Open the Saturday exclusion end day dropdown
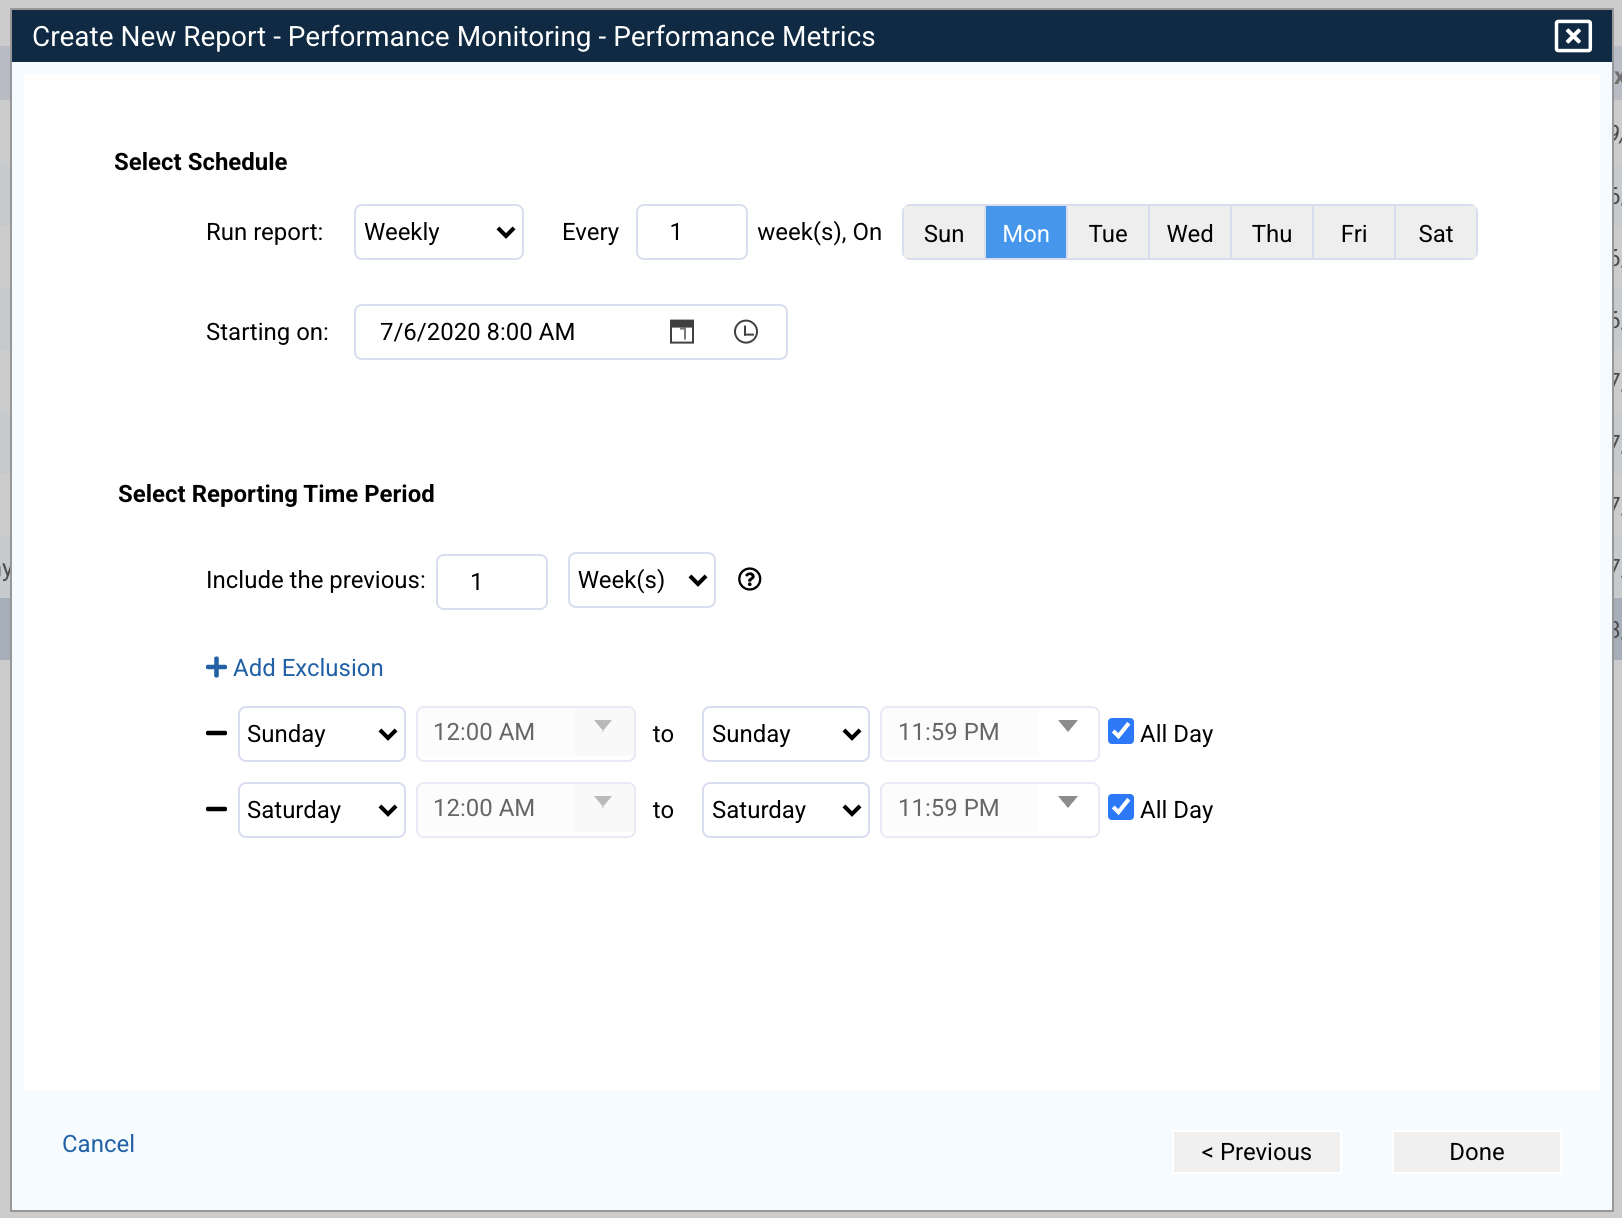 (x=786, y=810)
